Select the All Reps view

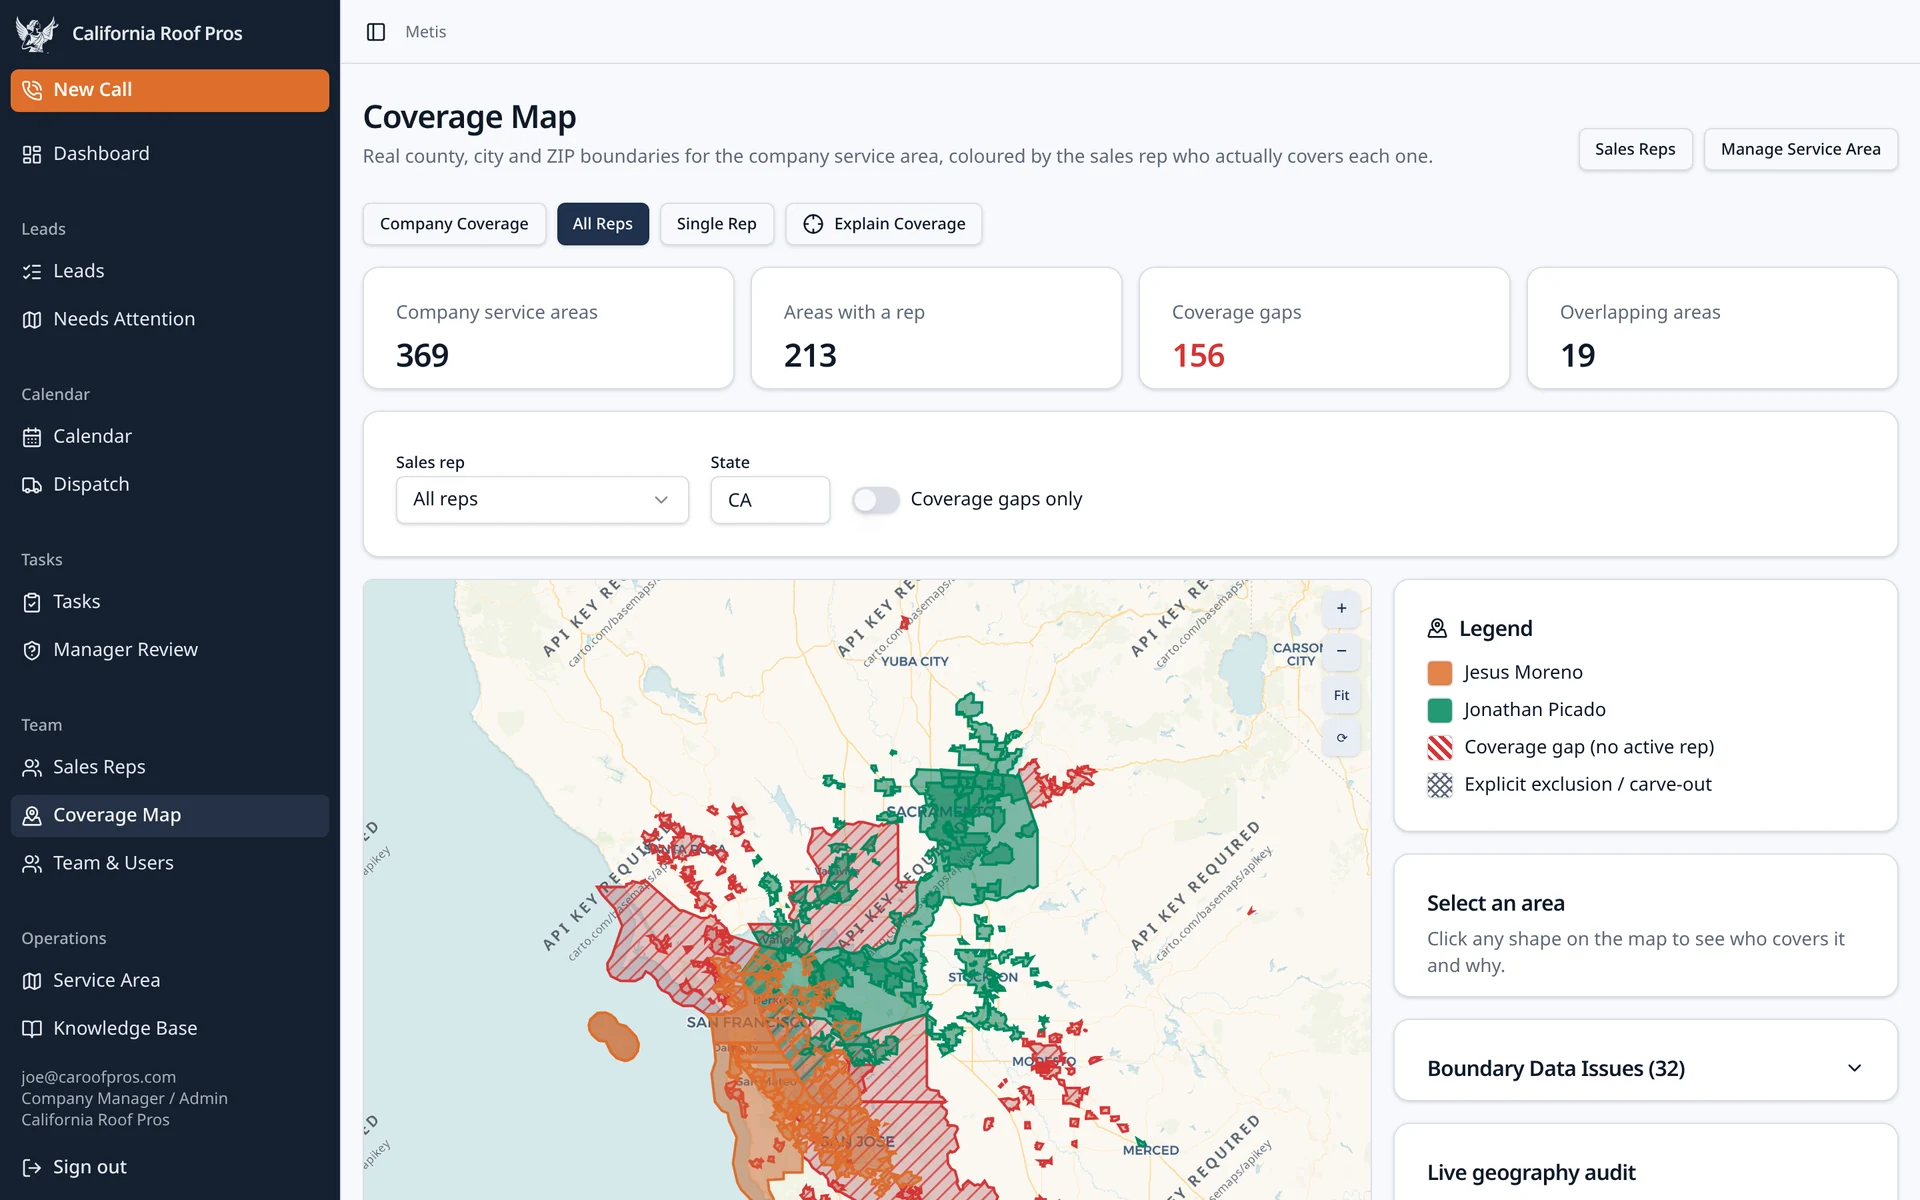(602, 224)
